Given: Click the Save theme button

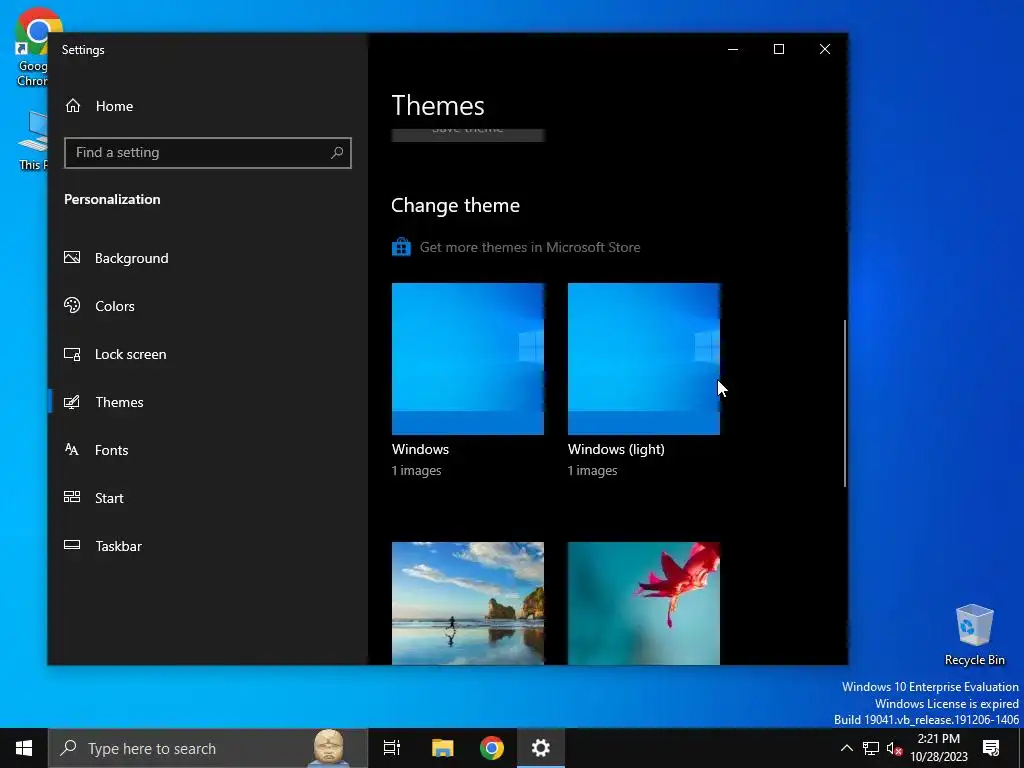Looking at the screenshot, I should pyautogui.click(x=468, y=135).
